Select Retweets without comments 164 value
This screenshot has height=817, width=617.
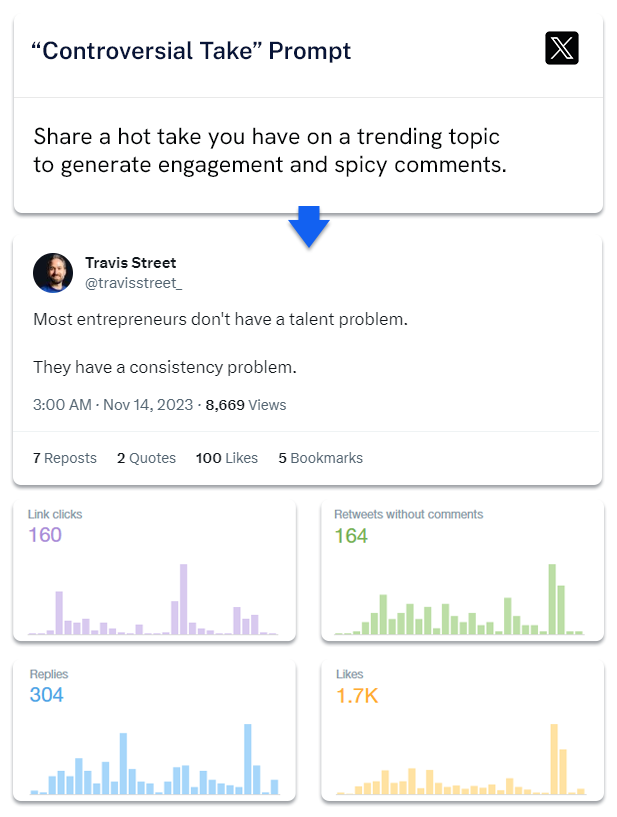pyautogui.click(x=351, y=536)
